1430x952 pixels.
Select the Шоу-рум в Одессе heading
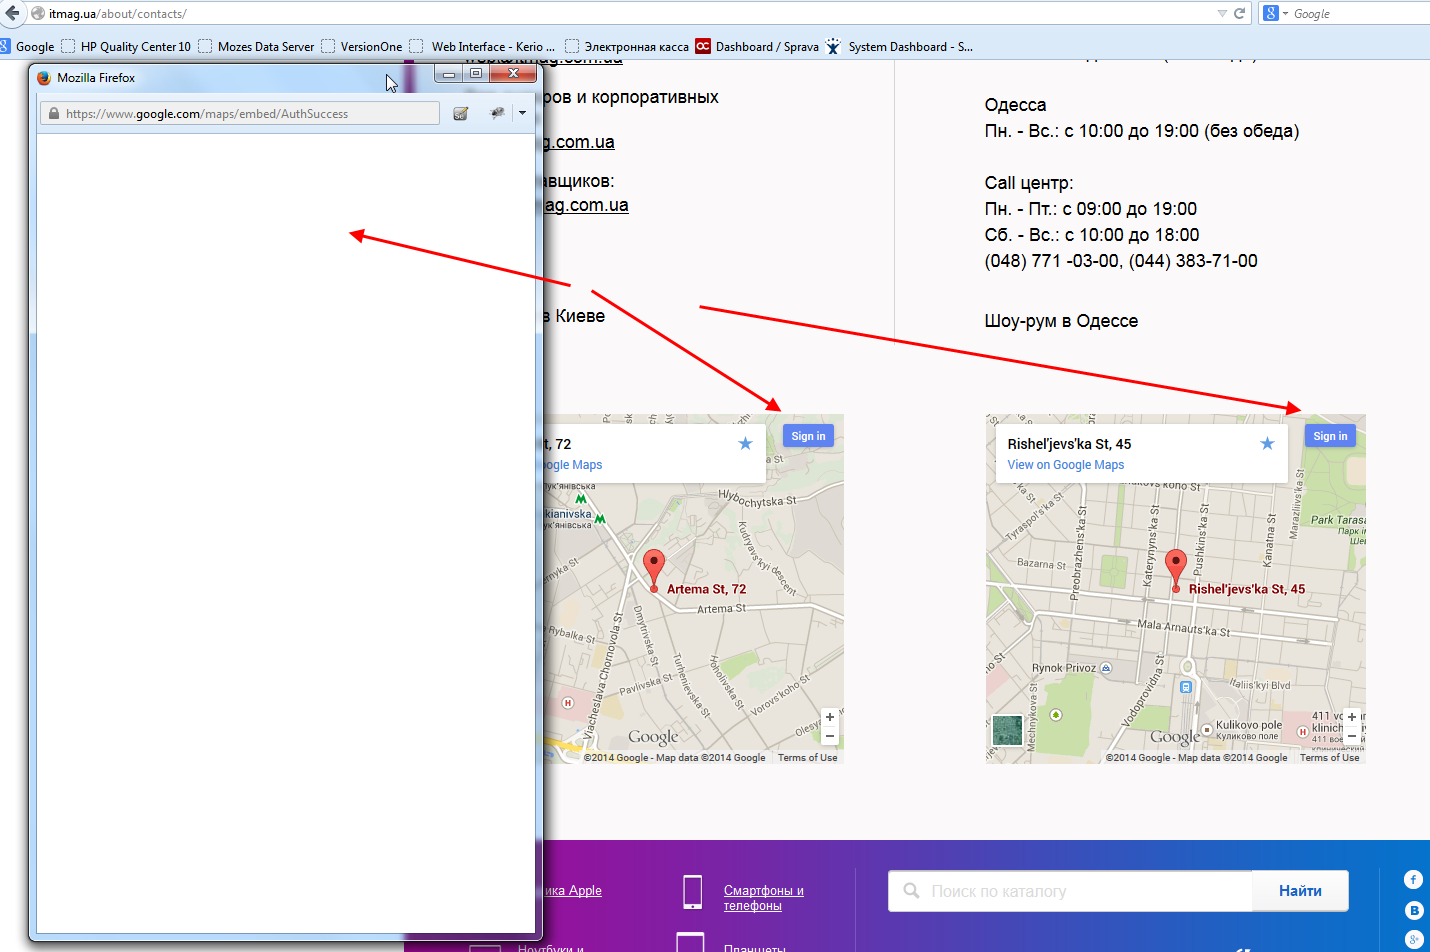click(1061, 321)
